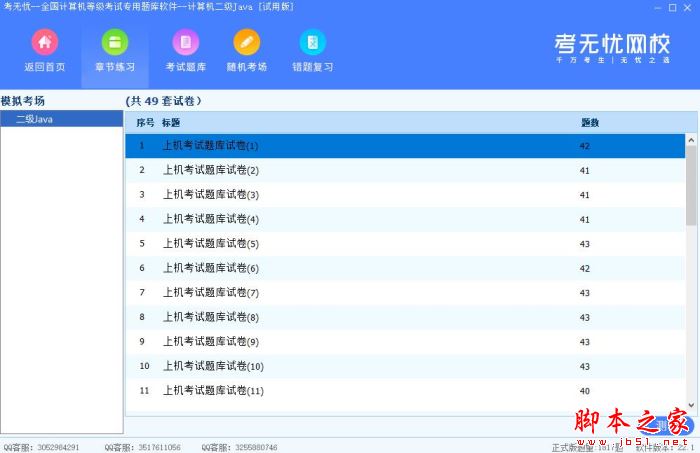The image size is (700, 453).
Task: Select row 上机考试题库试卷(11)
Action: point(405,391)
